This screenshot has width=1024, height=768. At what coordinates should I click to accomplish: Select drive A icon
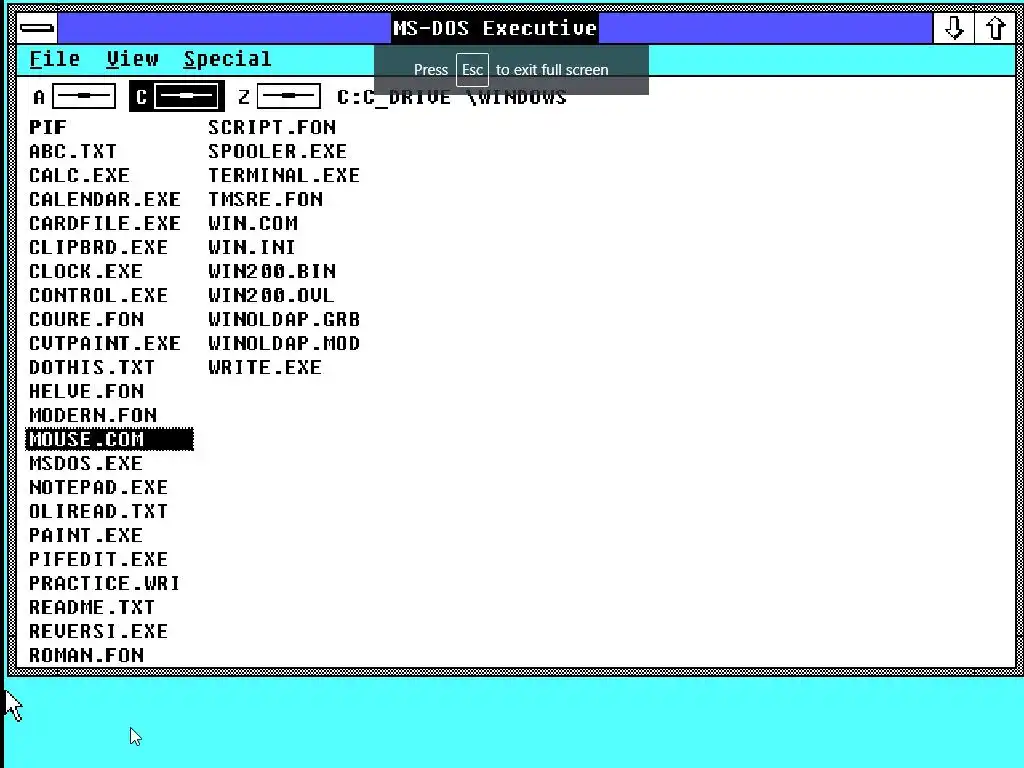click(74, 97)
